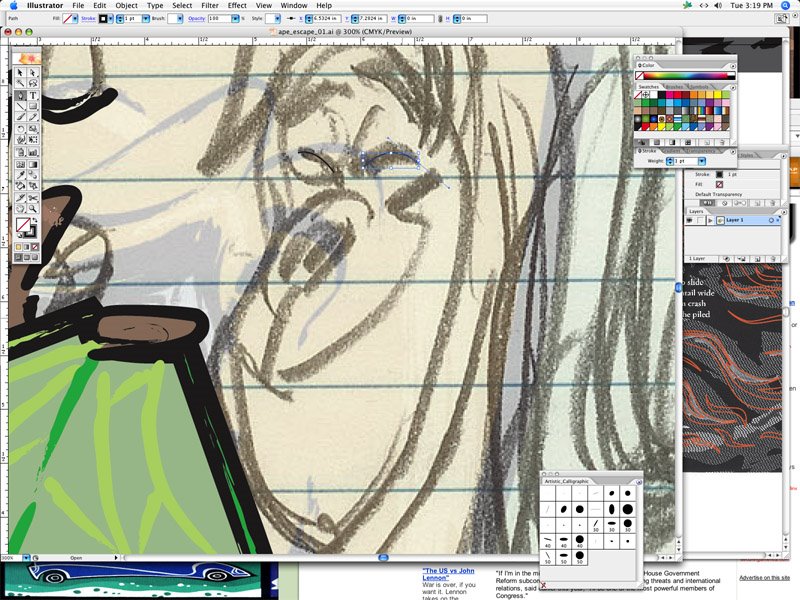Open the Filter menu
Screen dimensions: 800x600
(x=210, y=5)
